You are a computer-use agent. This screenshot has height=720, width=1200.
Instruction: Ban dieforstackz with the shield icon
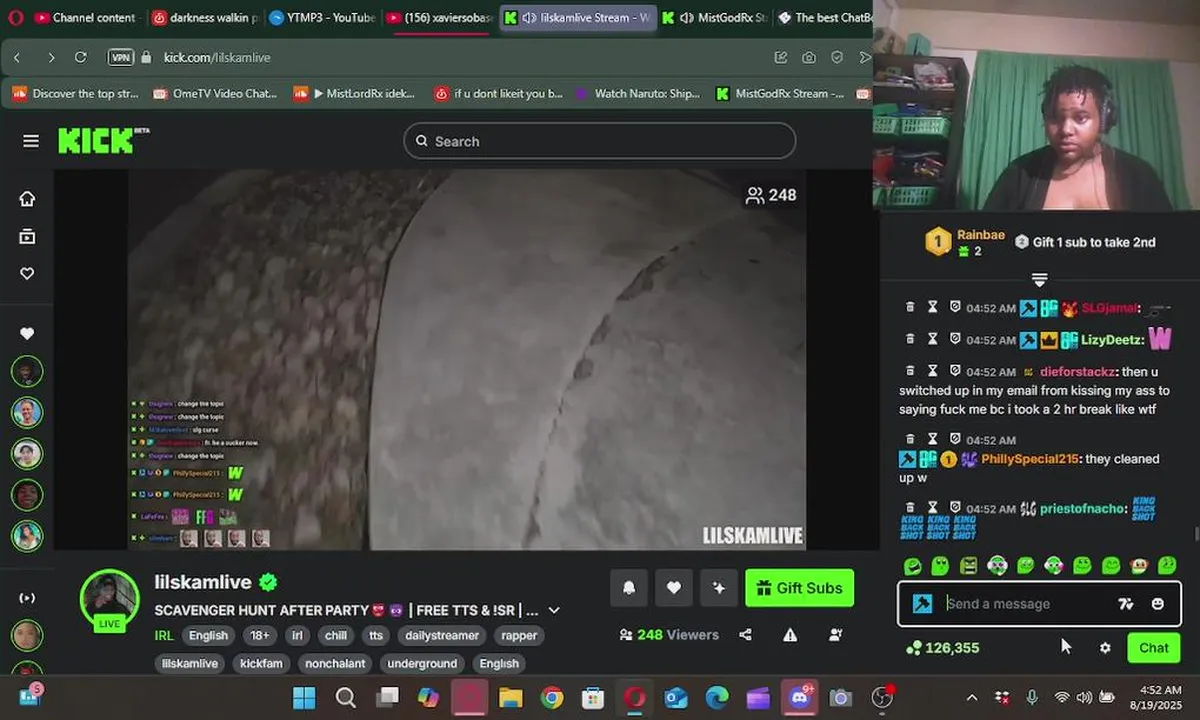coord(955,371)
